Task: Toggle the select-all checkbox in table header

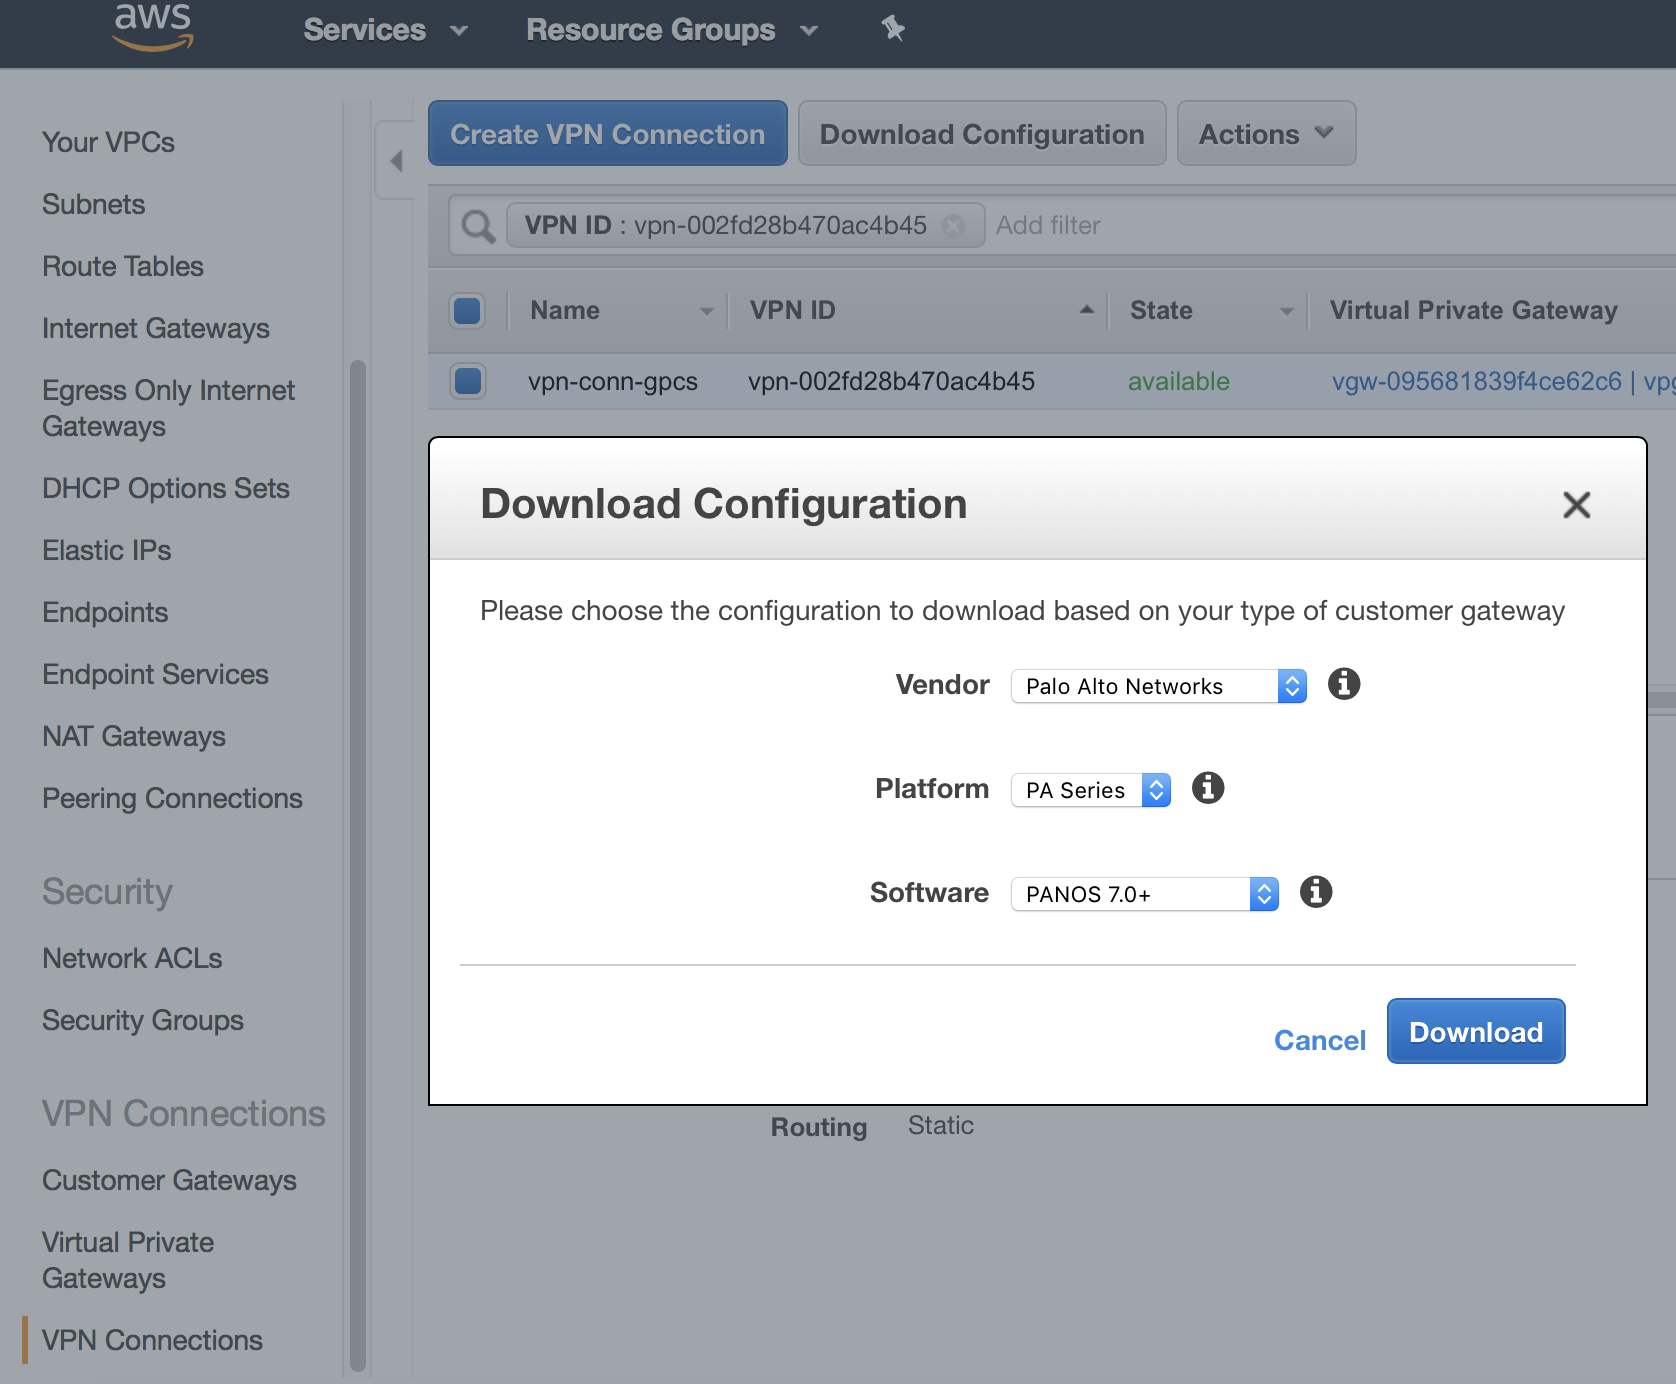Action: [468, 311]
